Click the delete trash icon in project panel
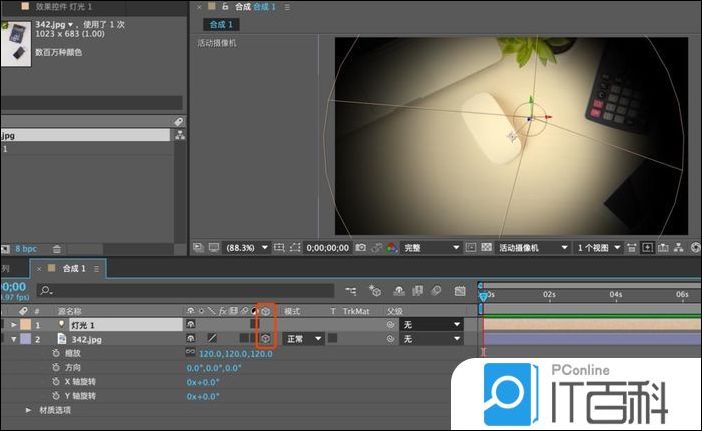This screenshot has width=702, height=431. 57,248
